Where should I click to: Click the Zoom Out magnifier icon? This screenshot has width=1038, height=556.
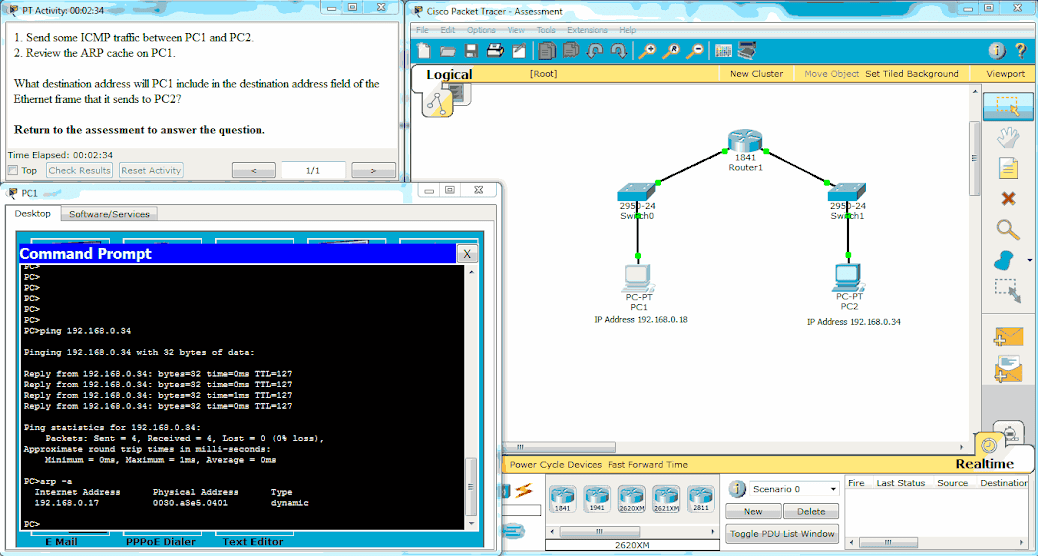coord(694,51)
